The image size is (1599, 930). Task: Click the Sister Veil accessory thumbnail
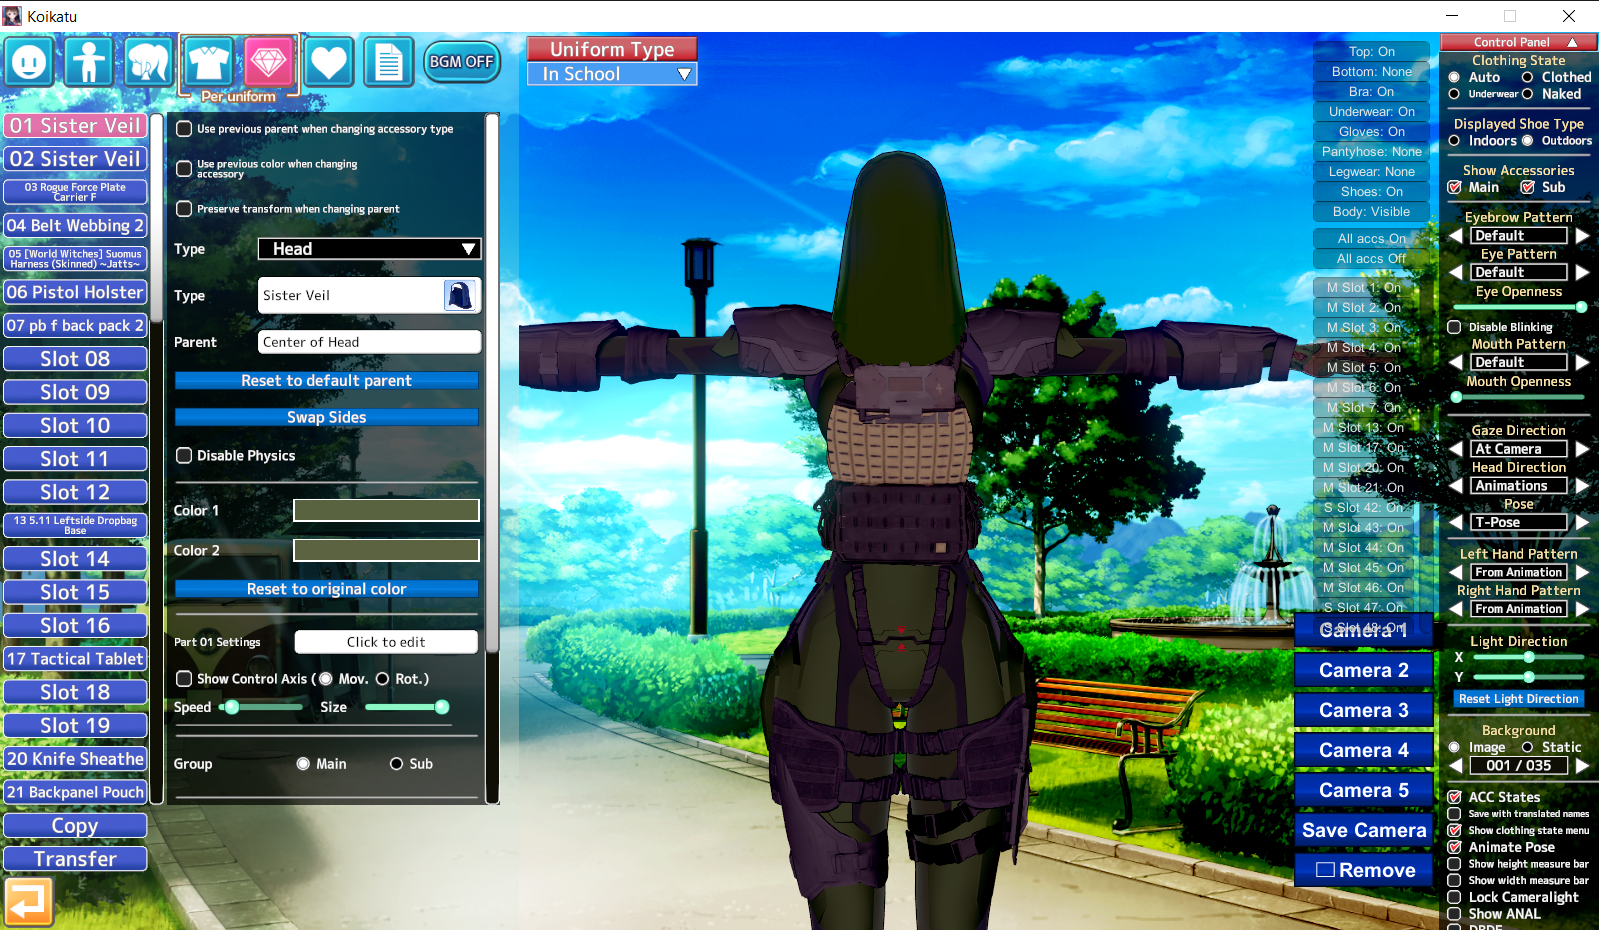(x=459, y=295)
